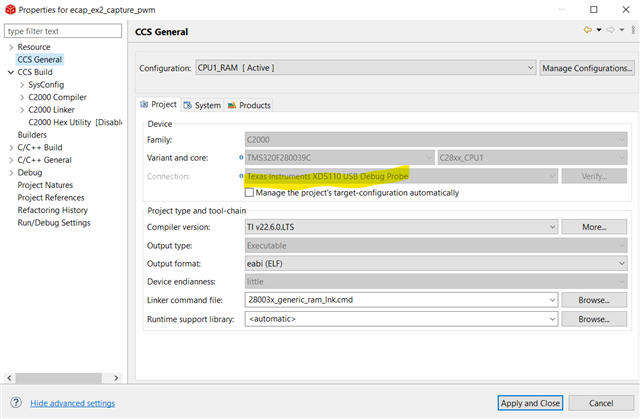Click Hide advanced settings link
Viewport: 640px width, 419px height.
coord(72,403)
